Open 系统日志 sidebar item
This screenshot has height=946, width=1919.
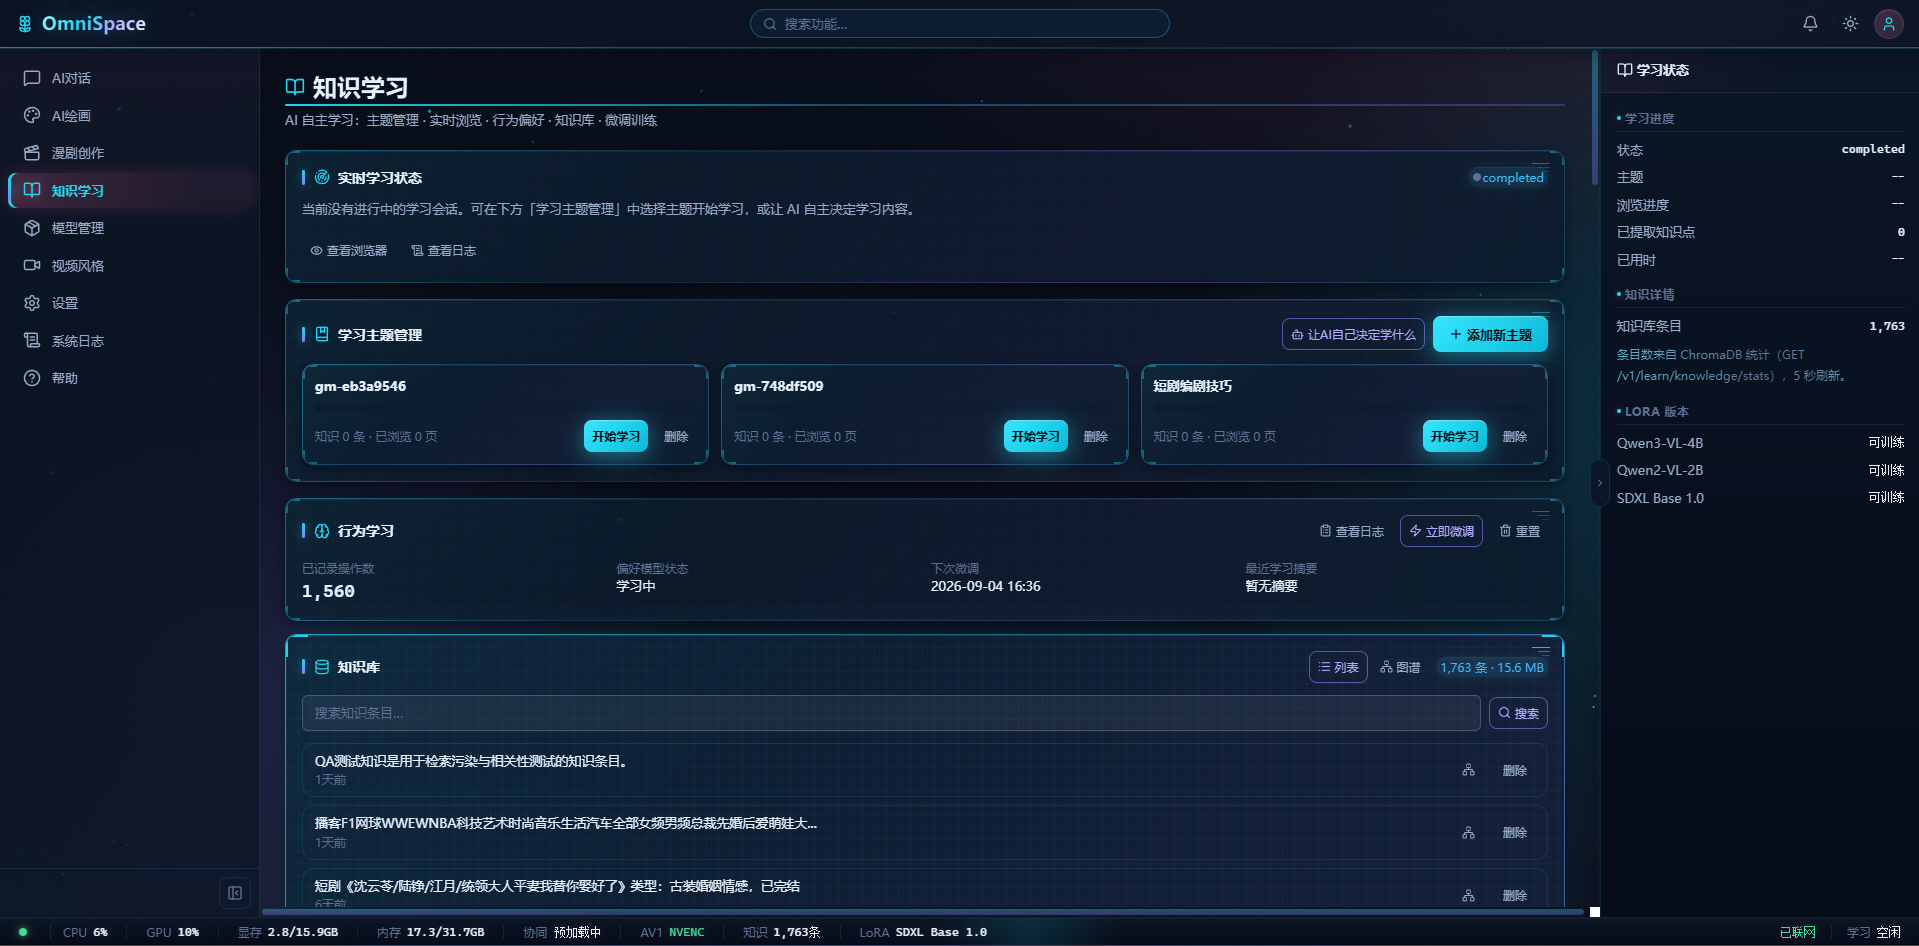click(x=130, y=341)
